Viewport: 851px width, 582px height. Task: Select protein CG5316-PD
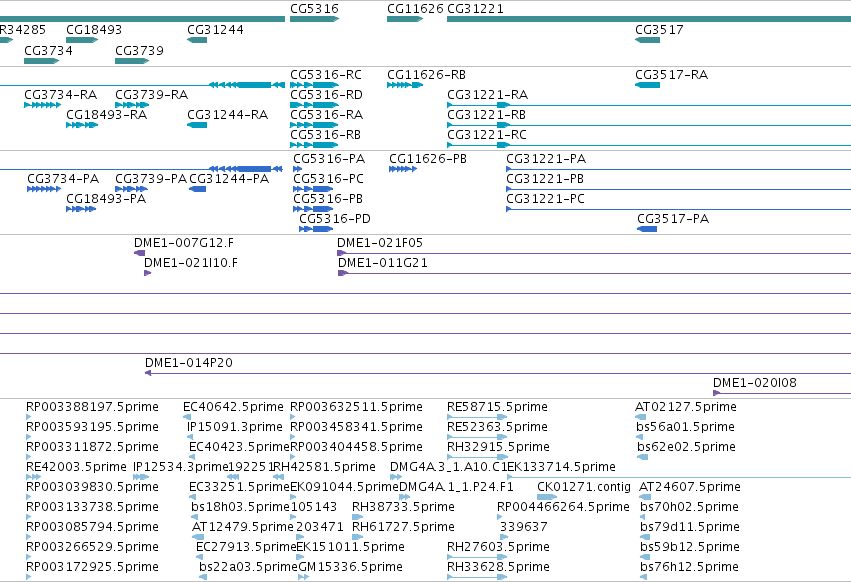coord(316,229)
